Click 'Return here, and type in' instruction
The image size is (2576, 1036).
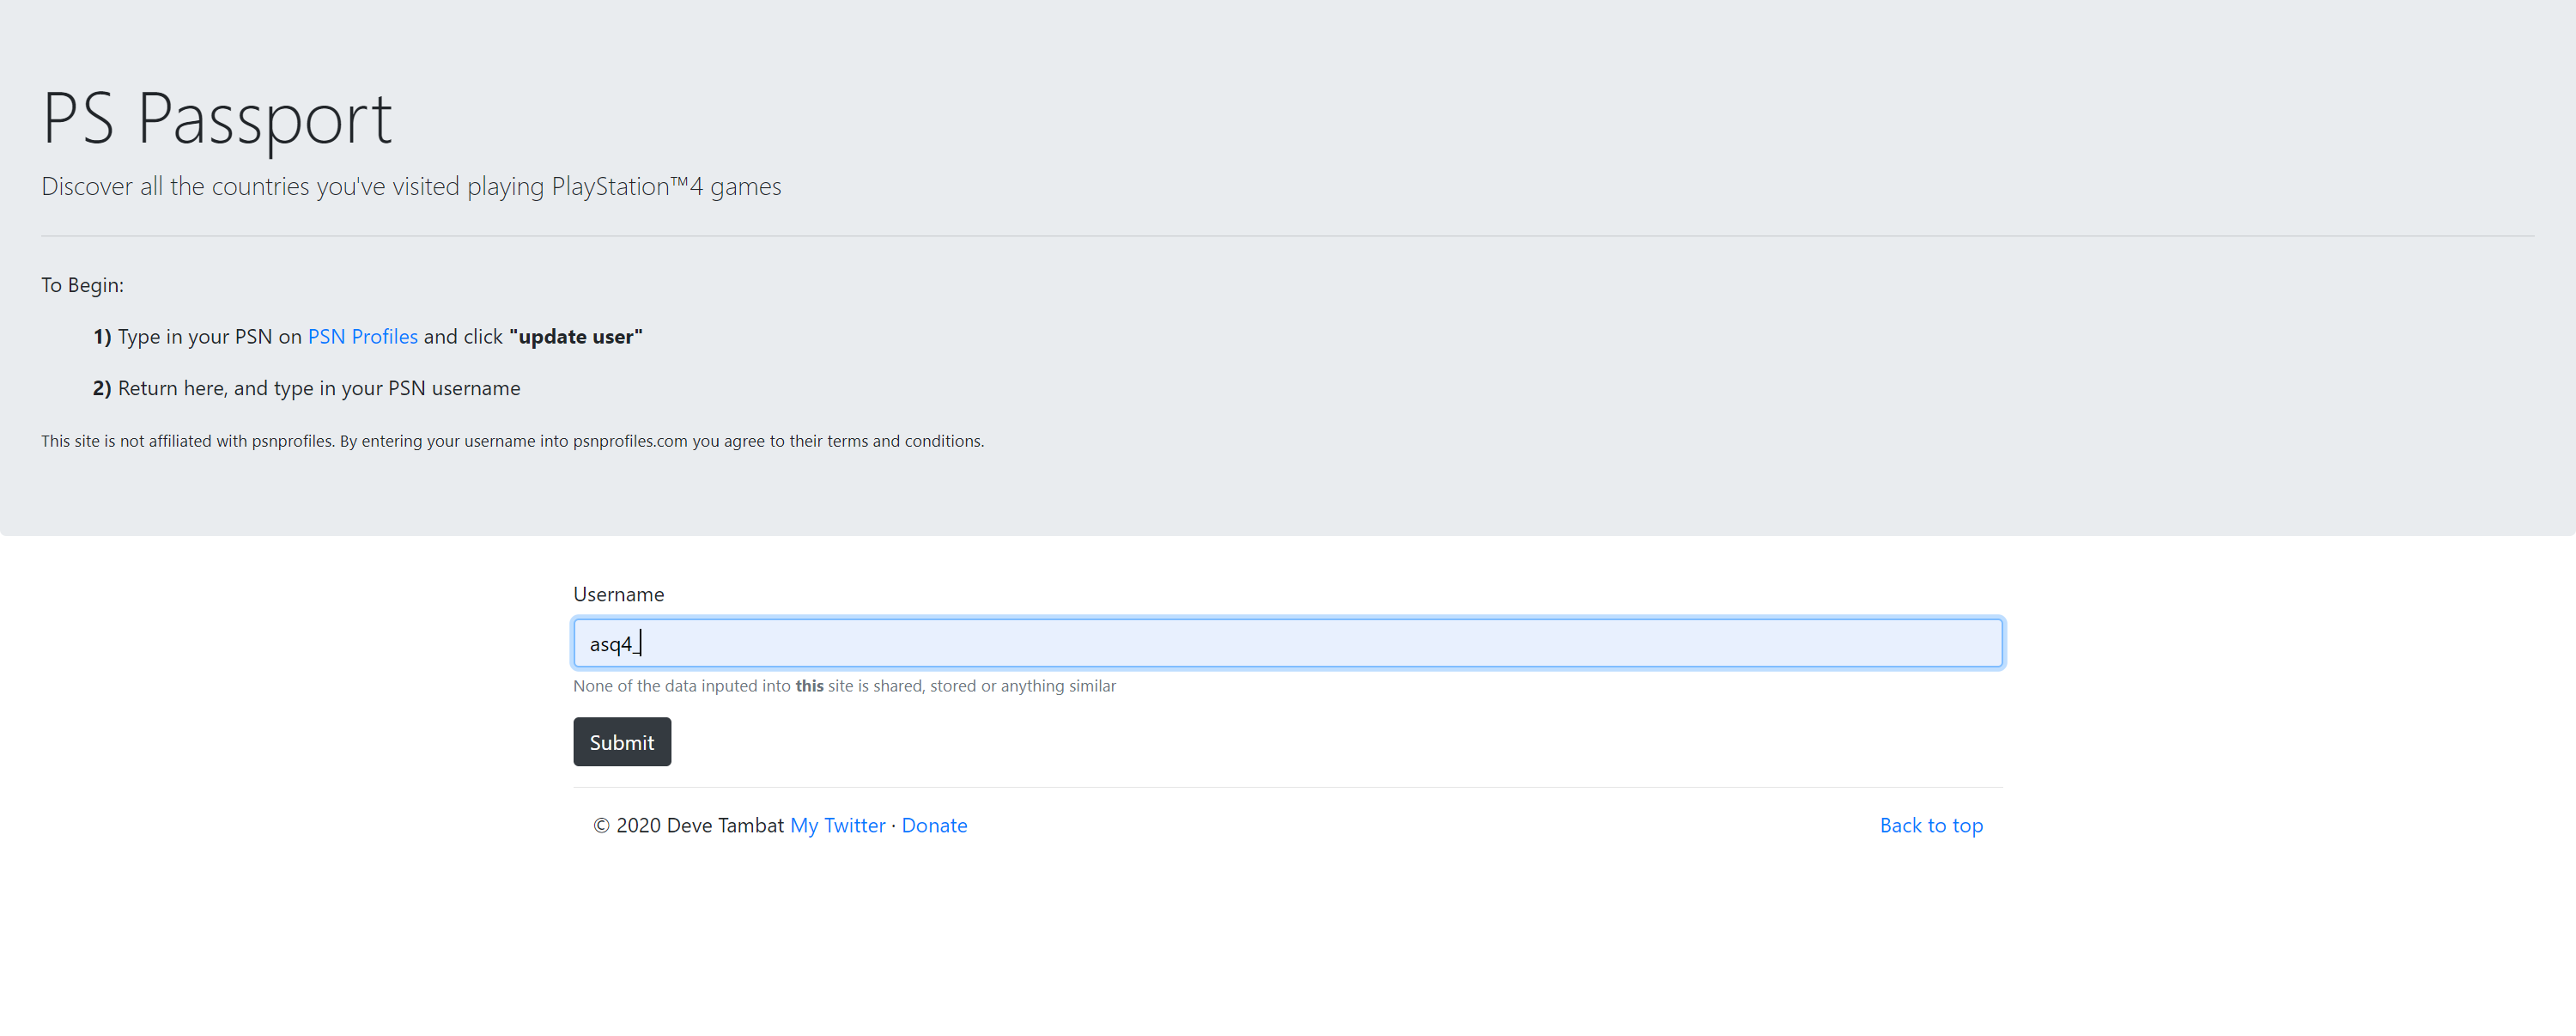tap(318, 388)
